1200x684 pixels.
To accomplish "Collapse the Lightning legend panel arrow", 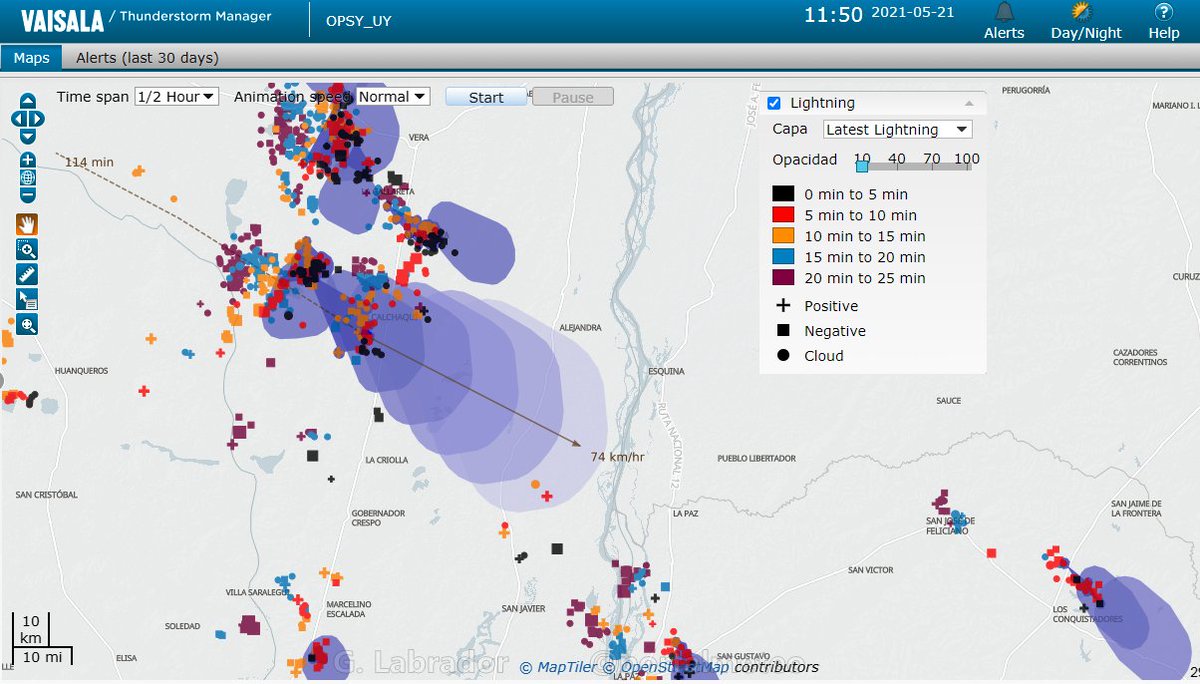I will tap(968, 103).
